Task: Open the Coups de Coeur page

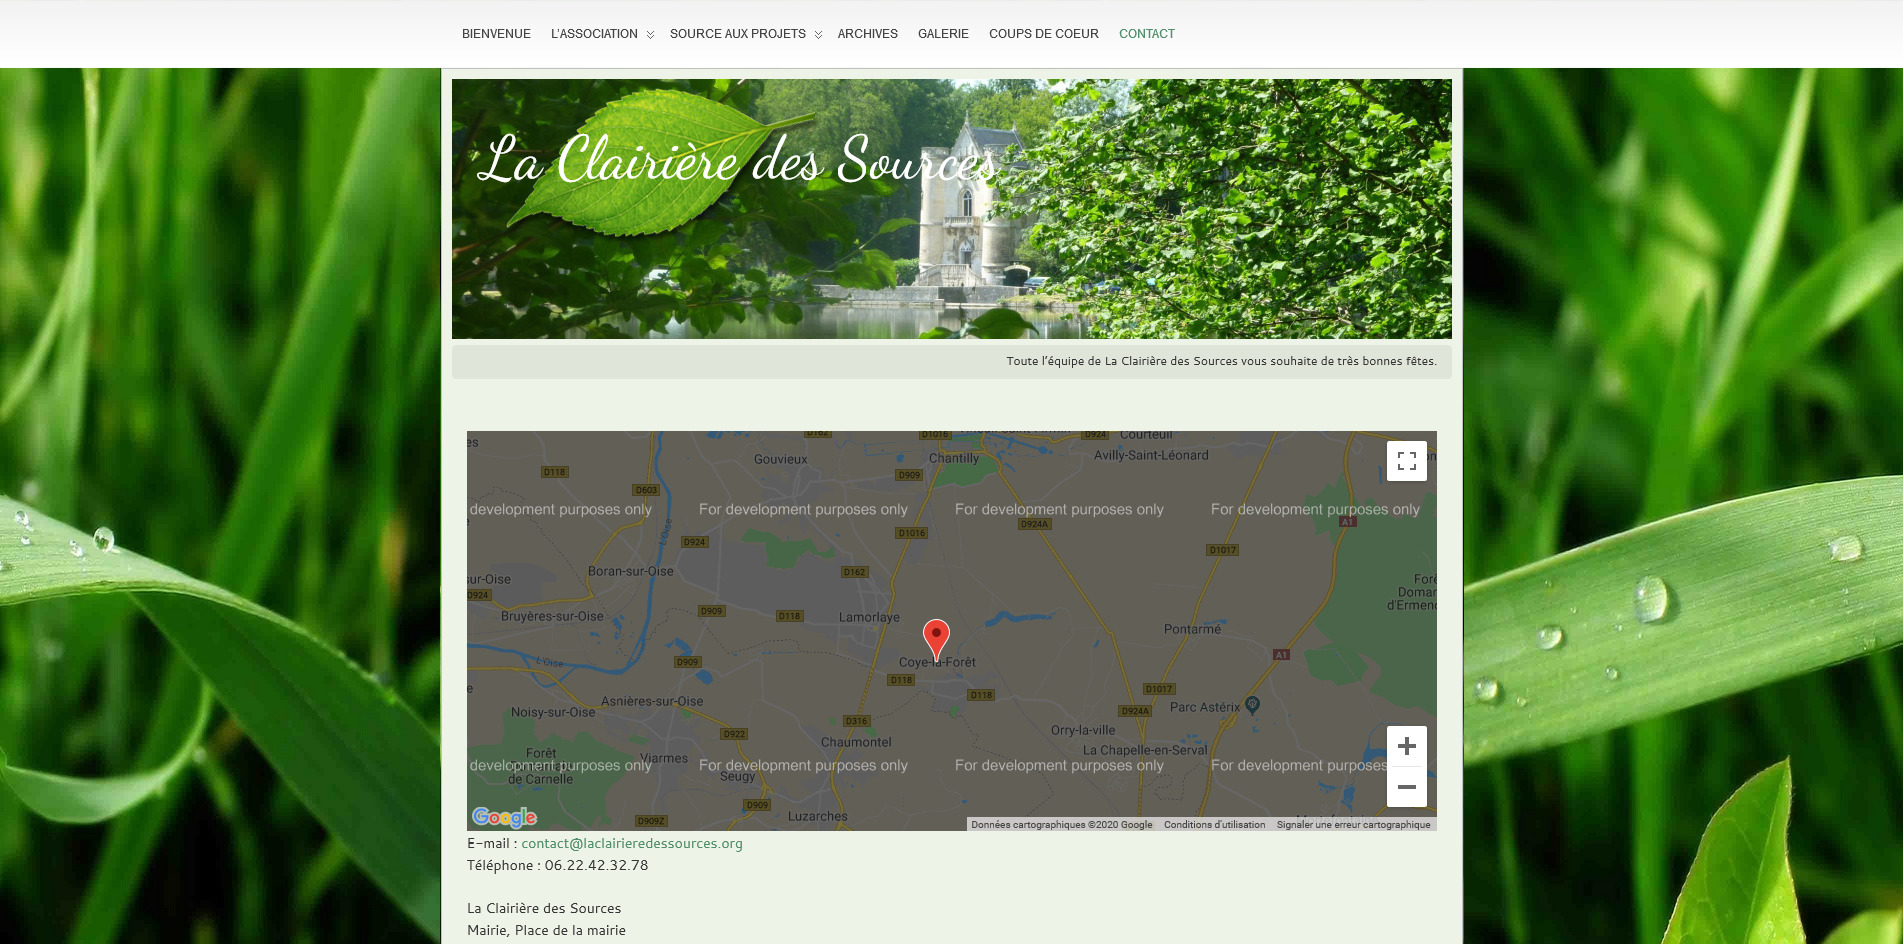Action: [1043, 34]
